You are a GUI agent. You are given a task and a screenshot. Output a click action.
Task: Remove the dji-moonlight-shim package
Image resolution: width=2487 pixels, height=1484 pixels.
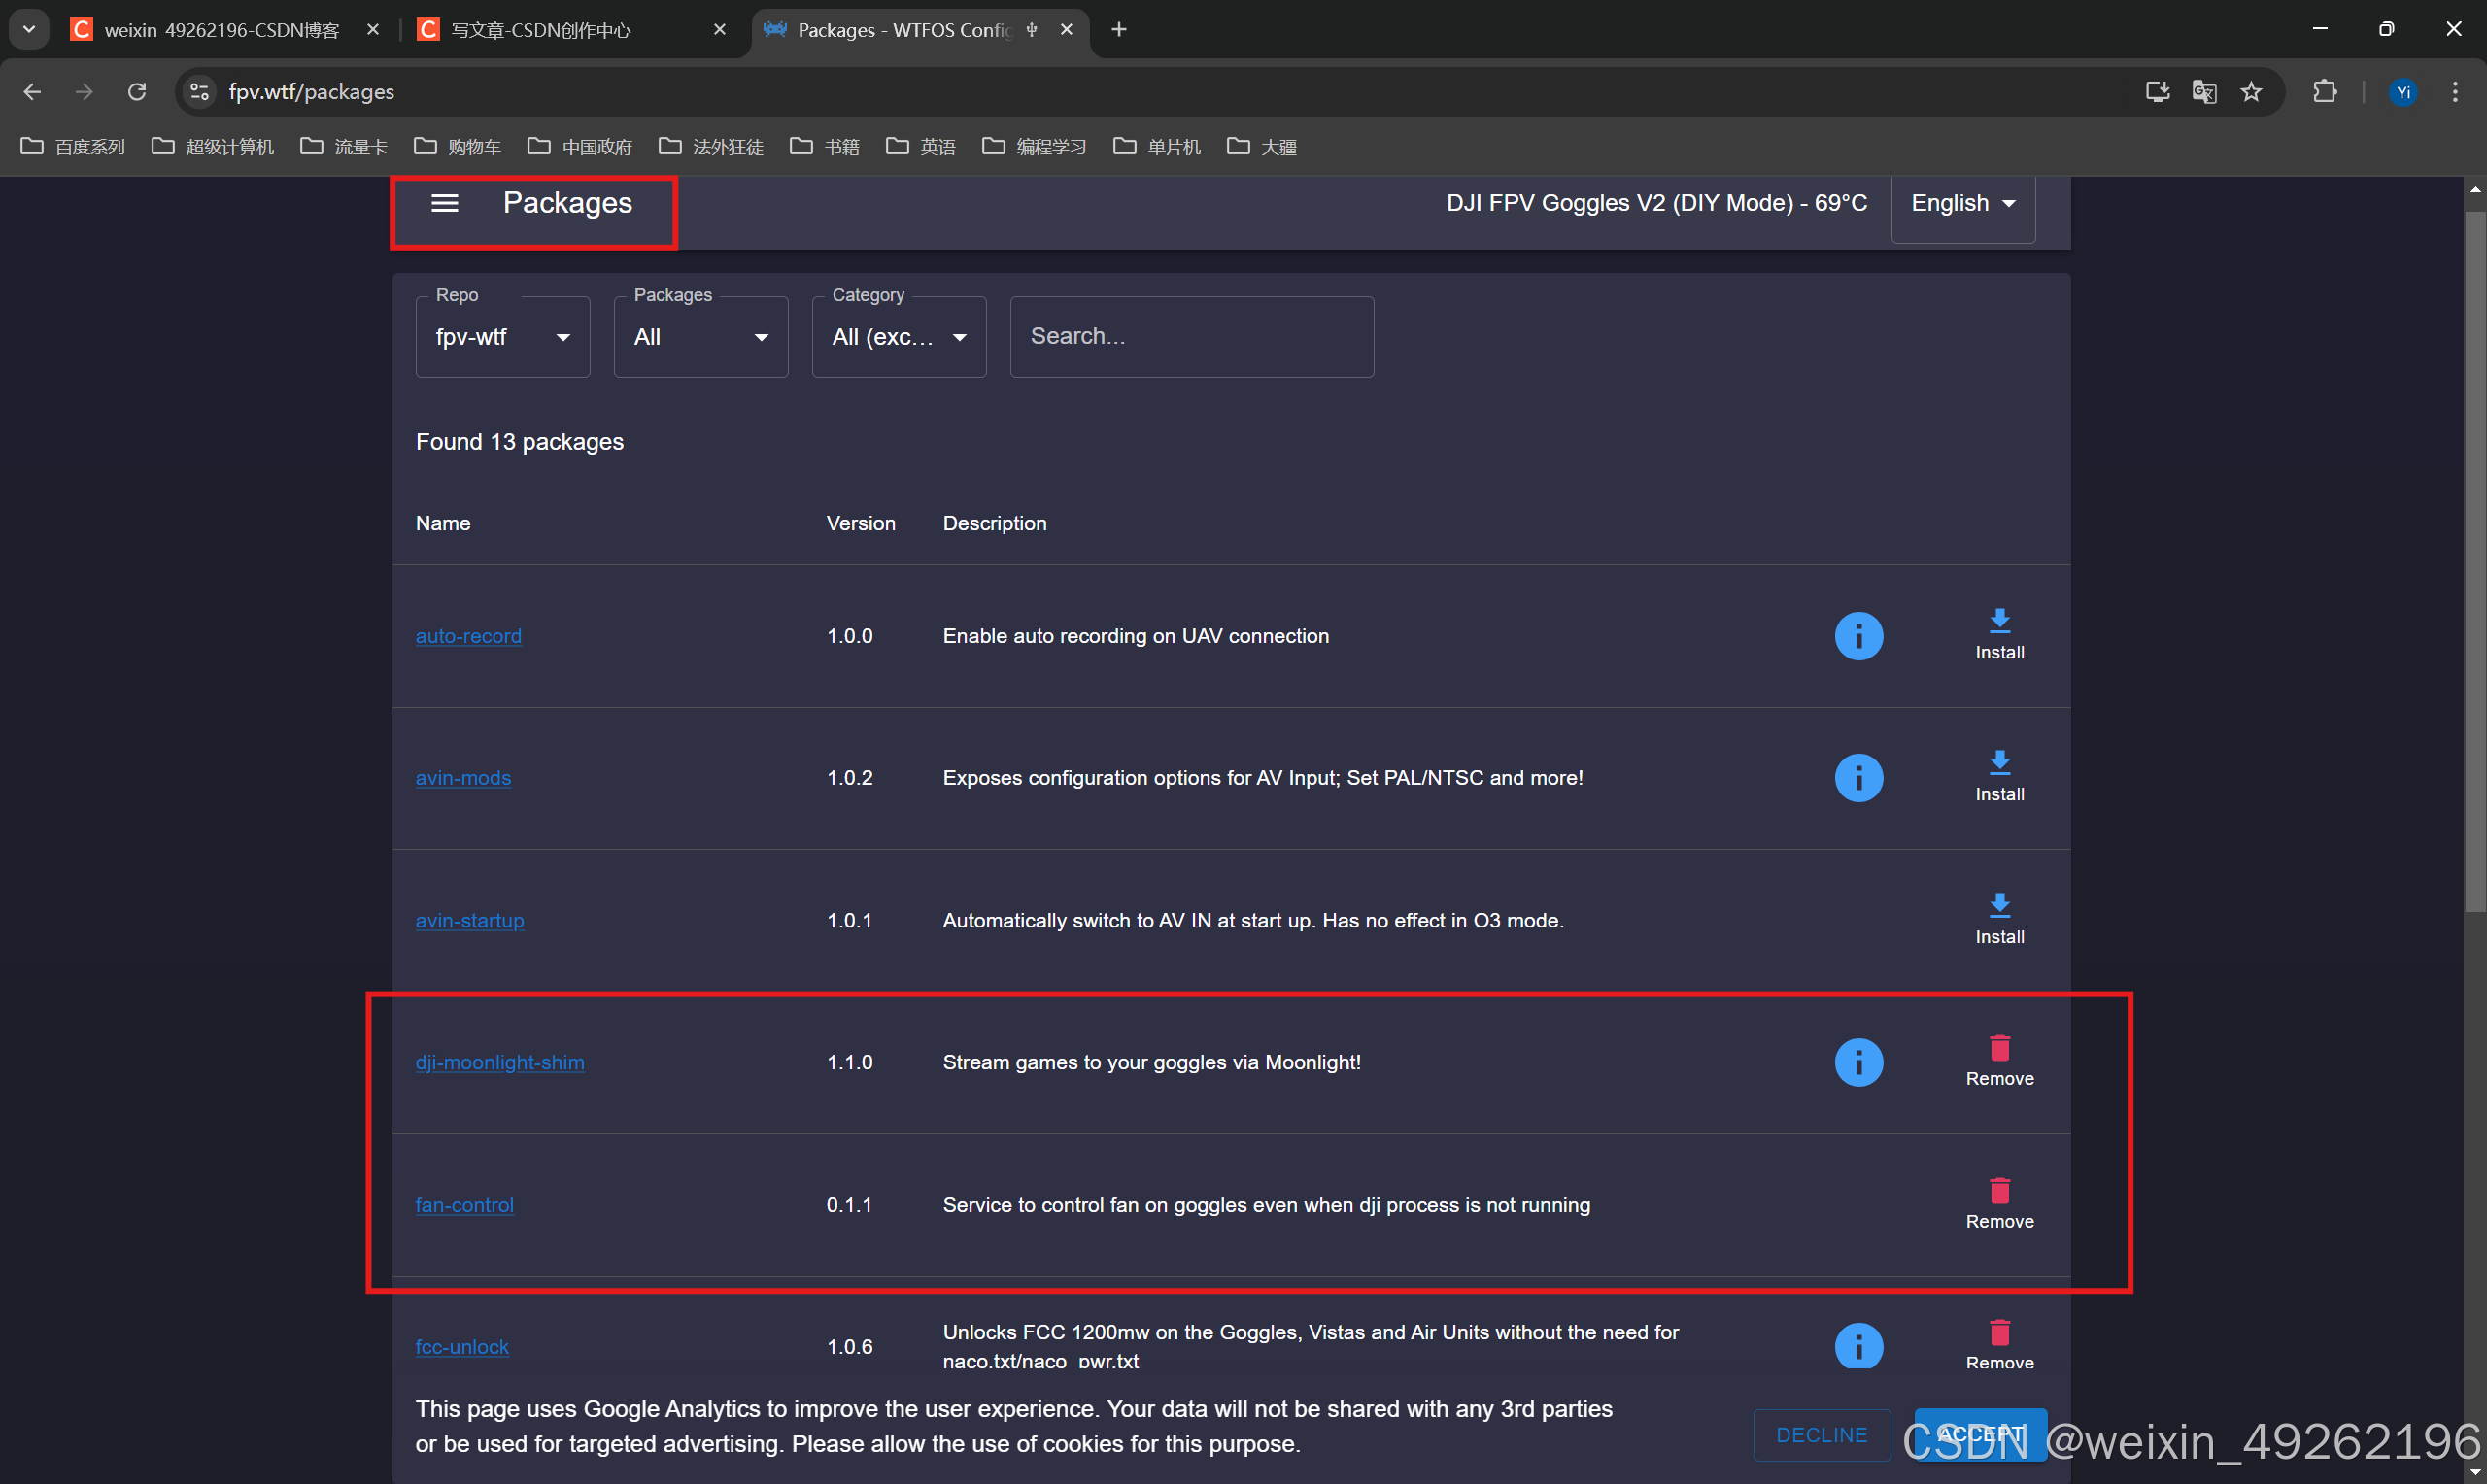point(1999,1060)
